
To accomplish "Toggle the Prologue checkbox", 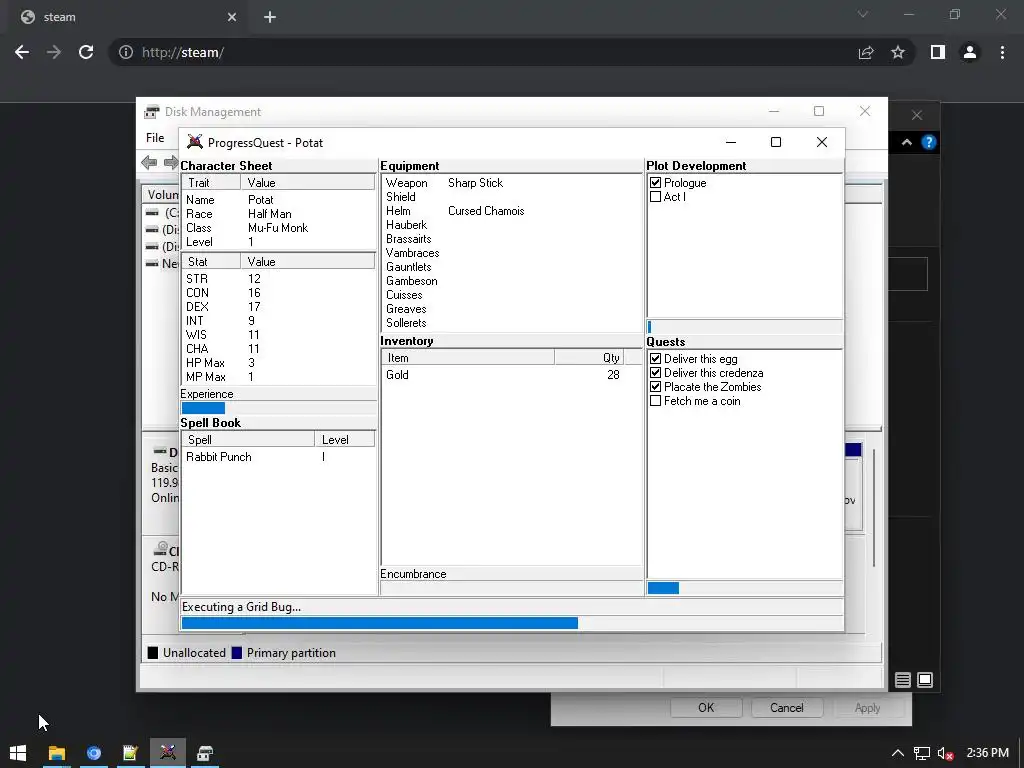I will pyautogui.click(x=656, y=183).
